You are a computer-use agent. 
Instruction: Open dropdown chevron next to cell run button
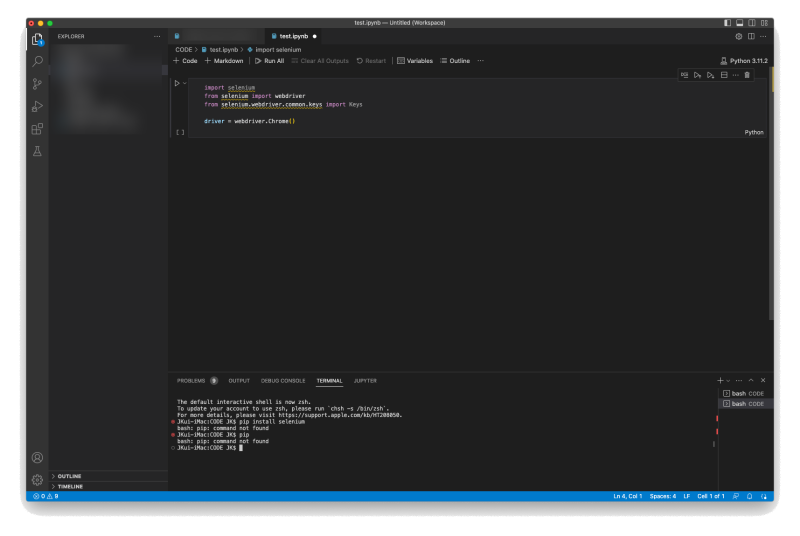(x=185, y=83)
